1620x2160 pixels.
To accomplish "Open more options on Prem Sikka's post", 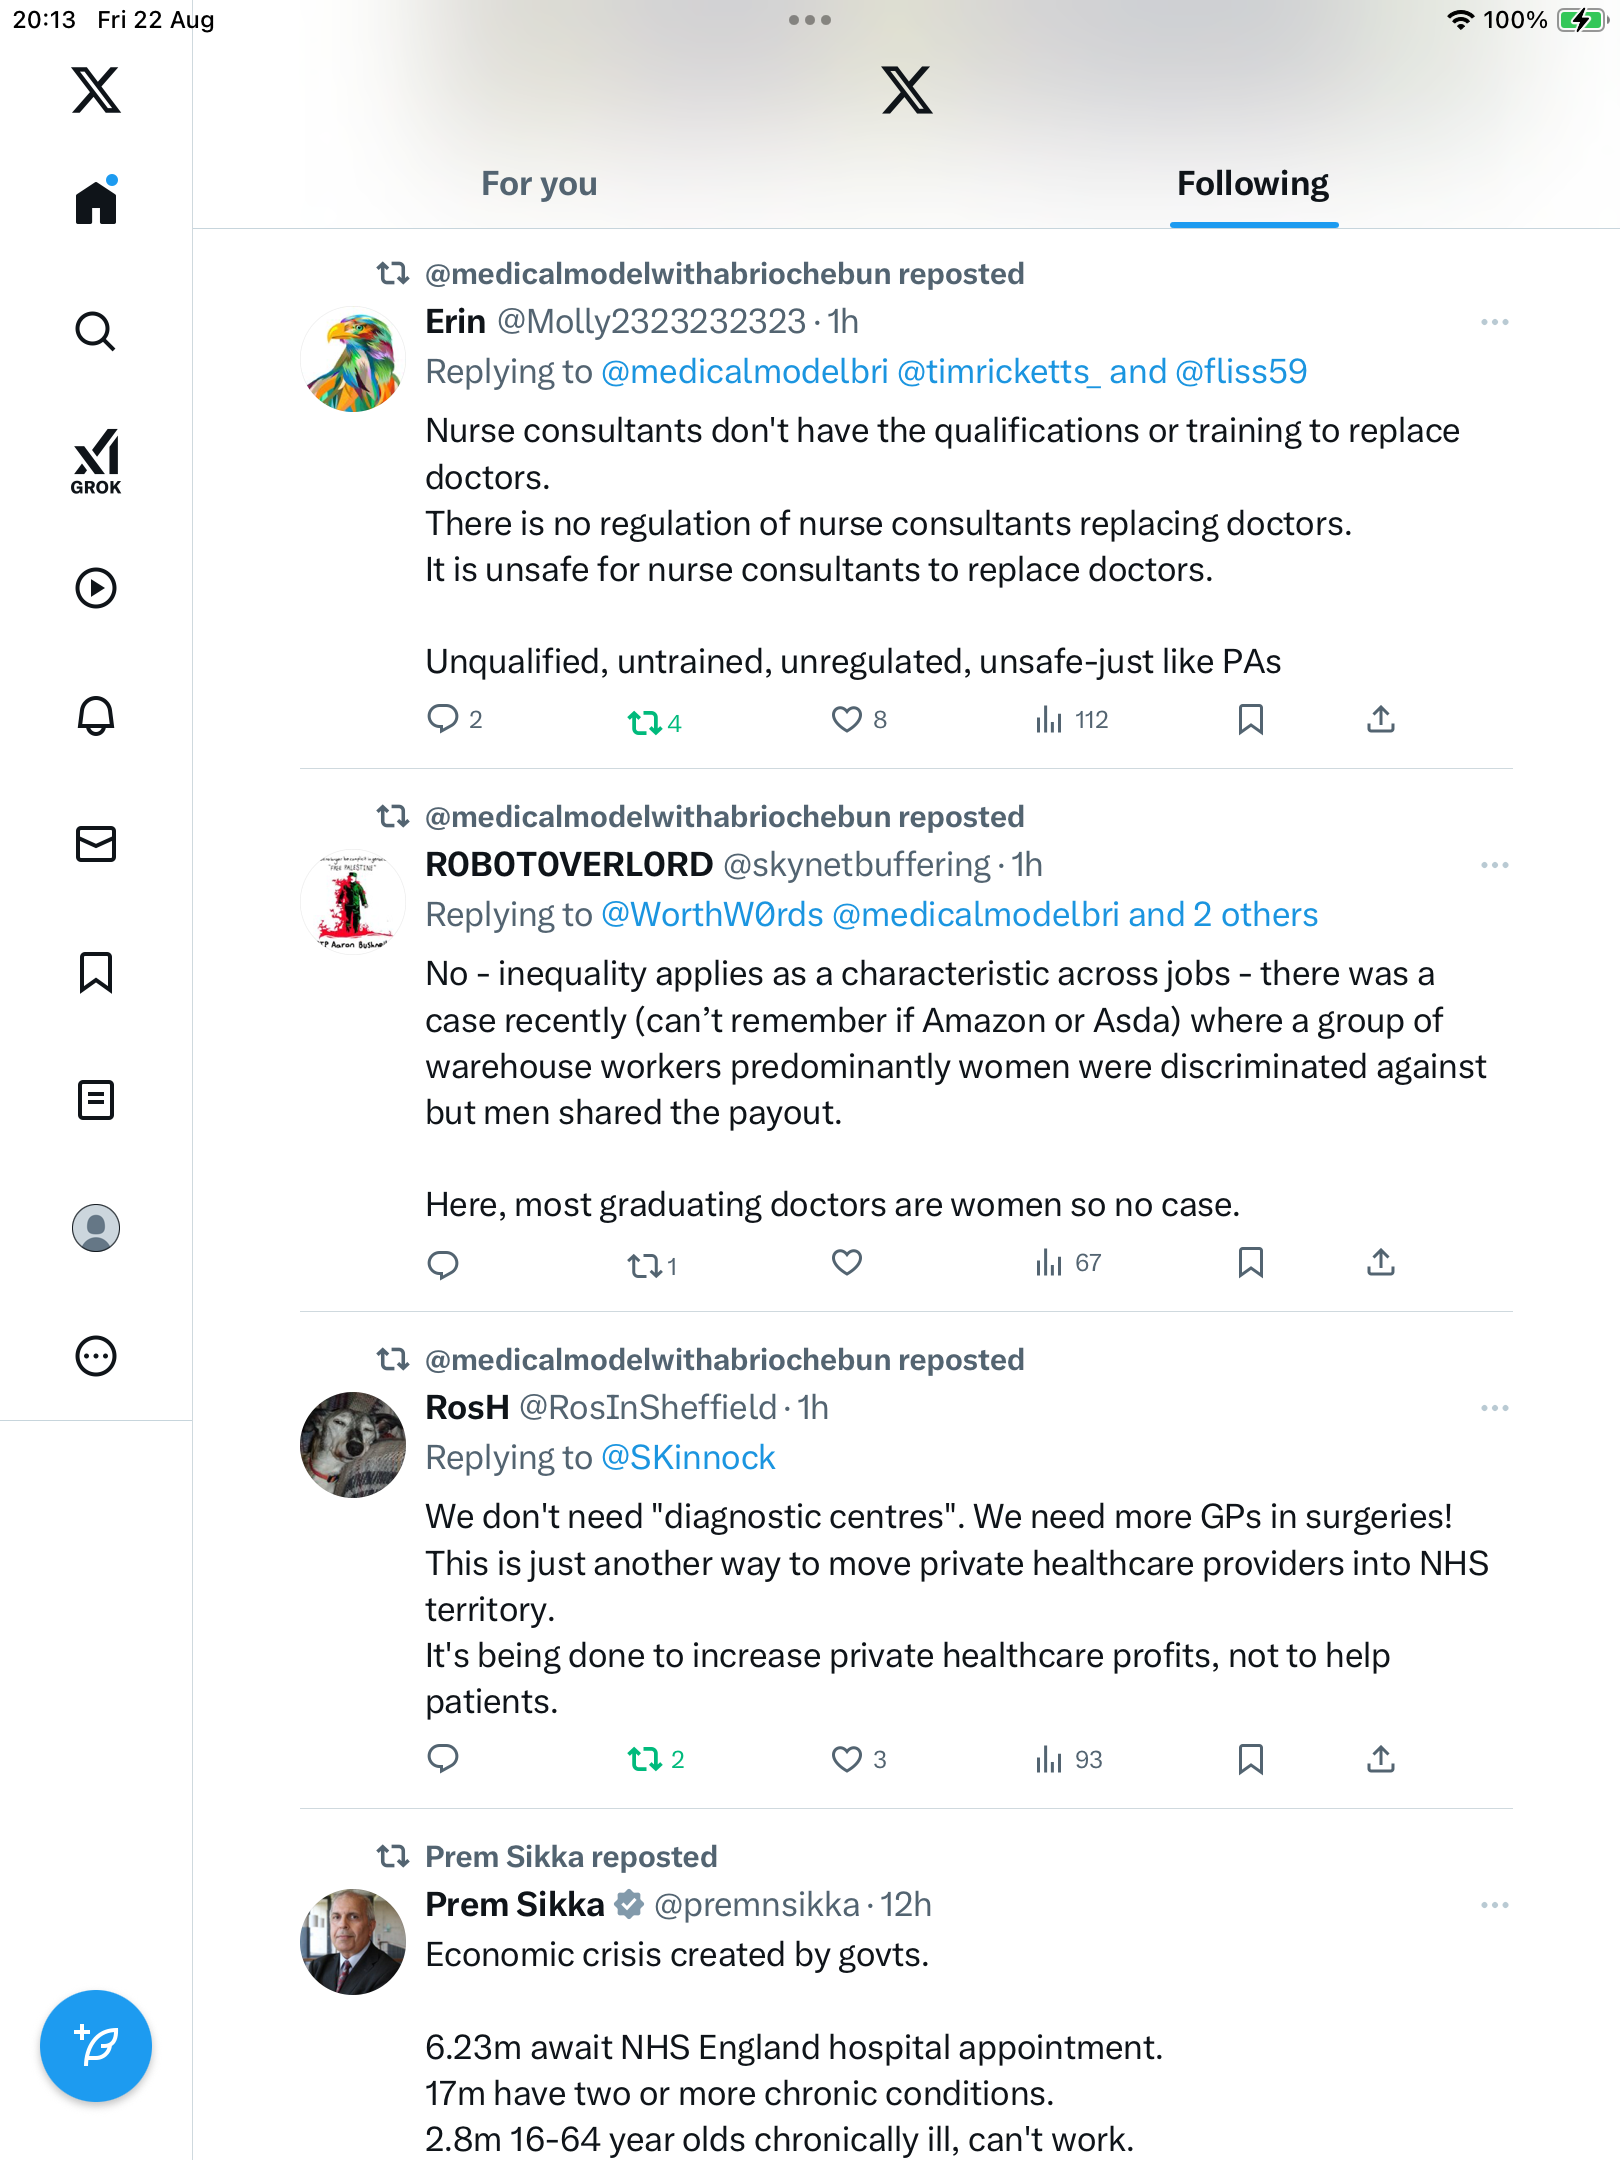I will (1494, 1905).
